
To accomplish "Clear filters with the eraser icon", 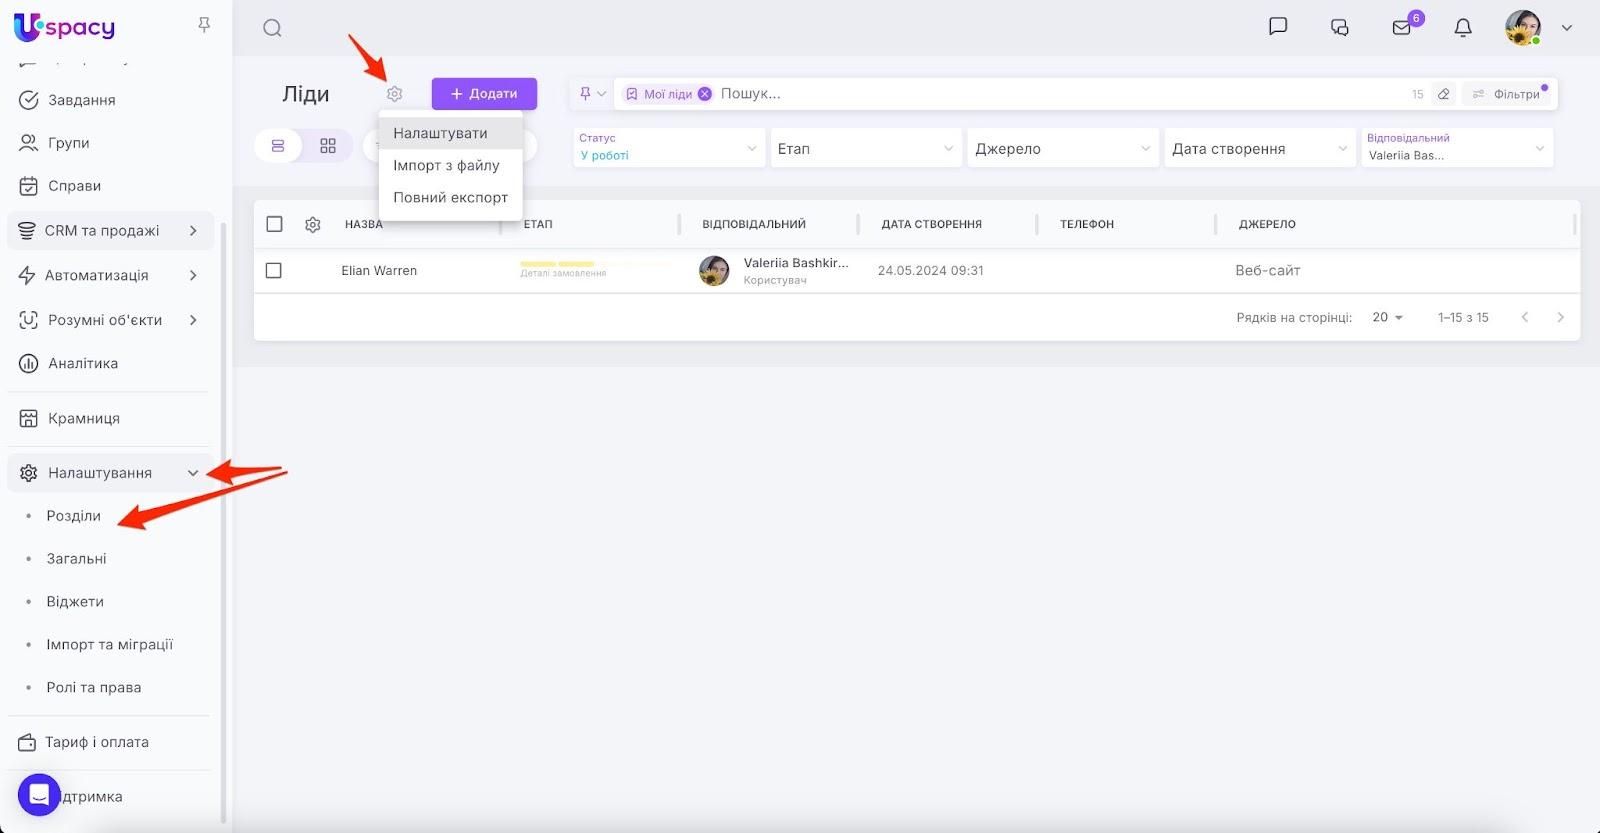I will click(1443, 94).
